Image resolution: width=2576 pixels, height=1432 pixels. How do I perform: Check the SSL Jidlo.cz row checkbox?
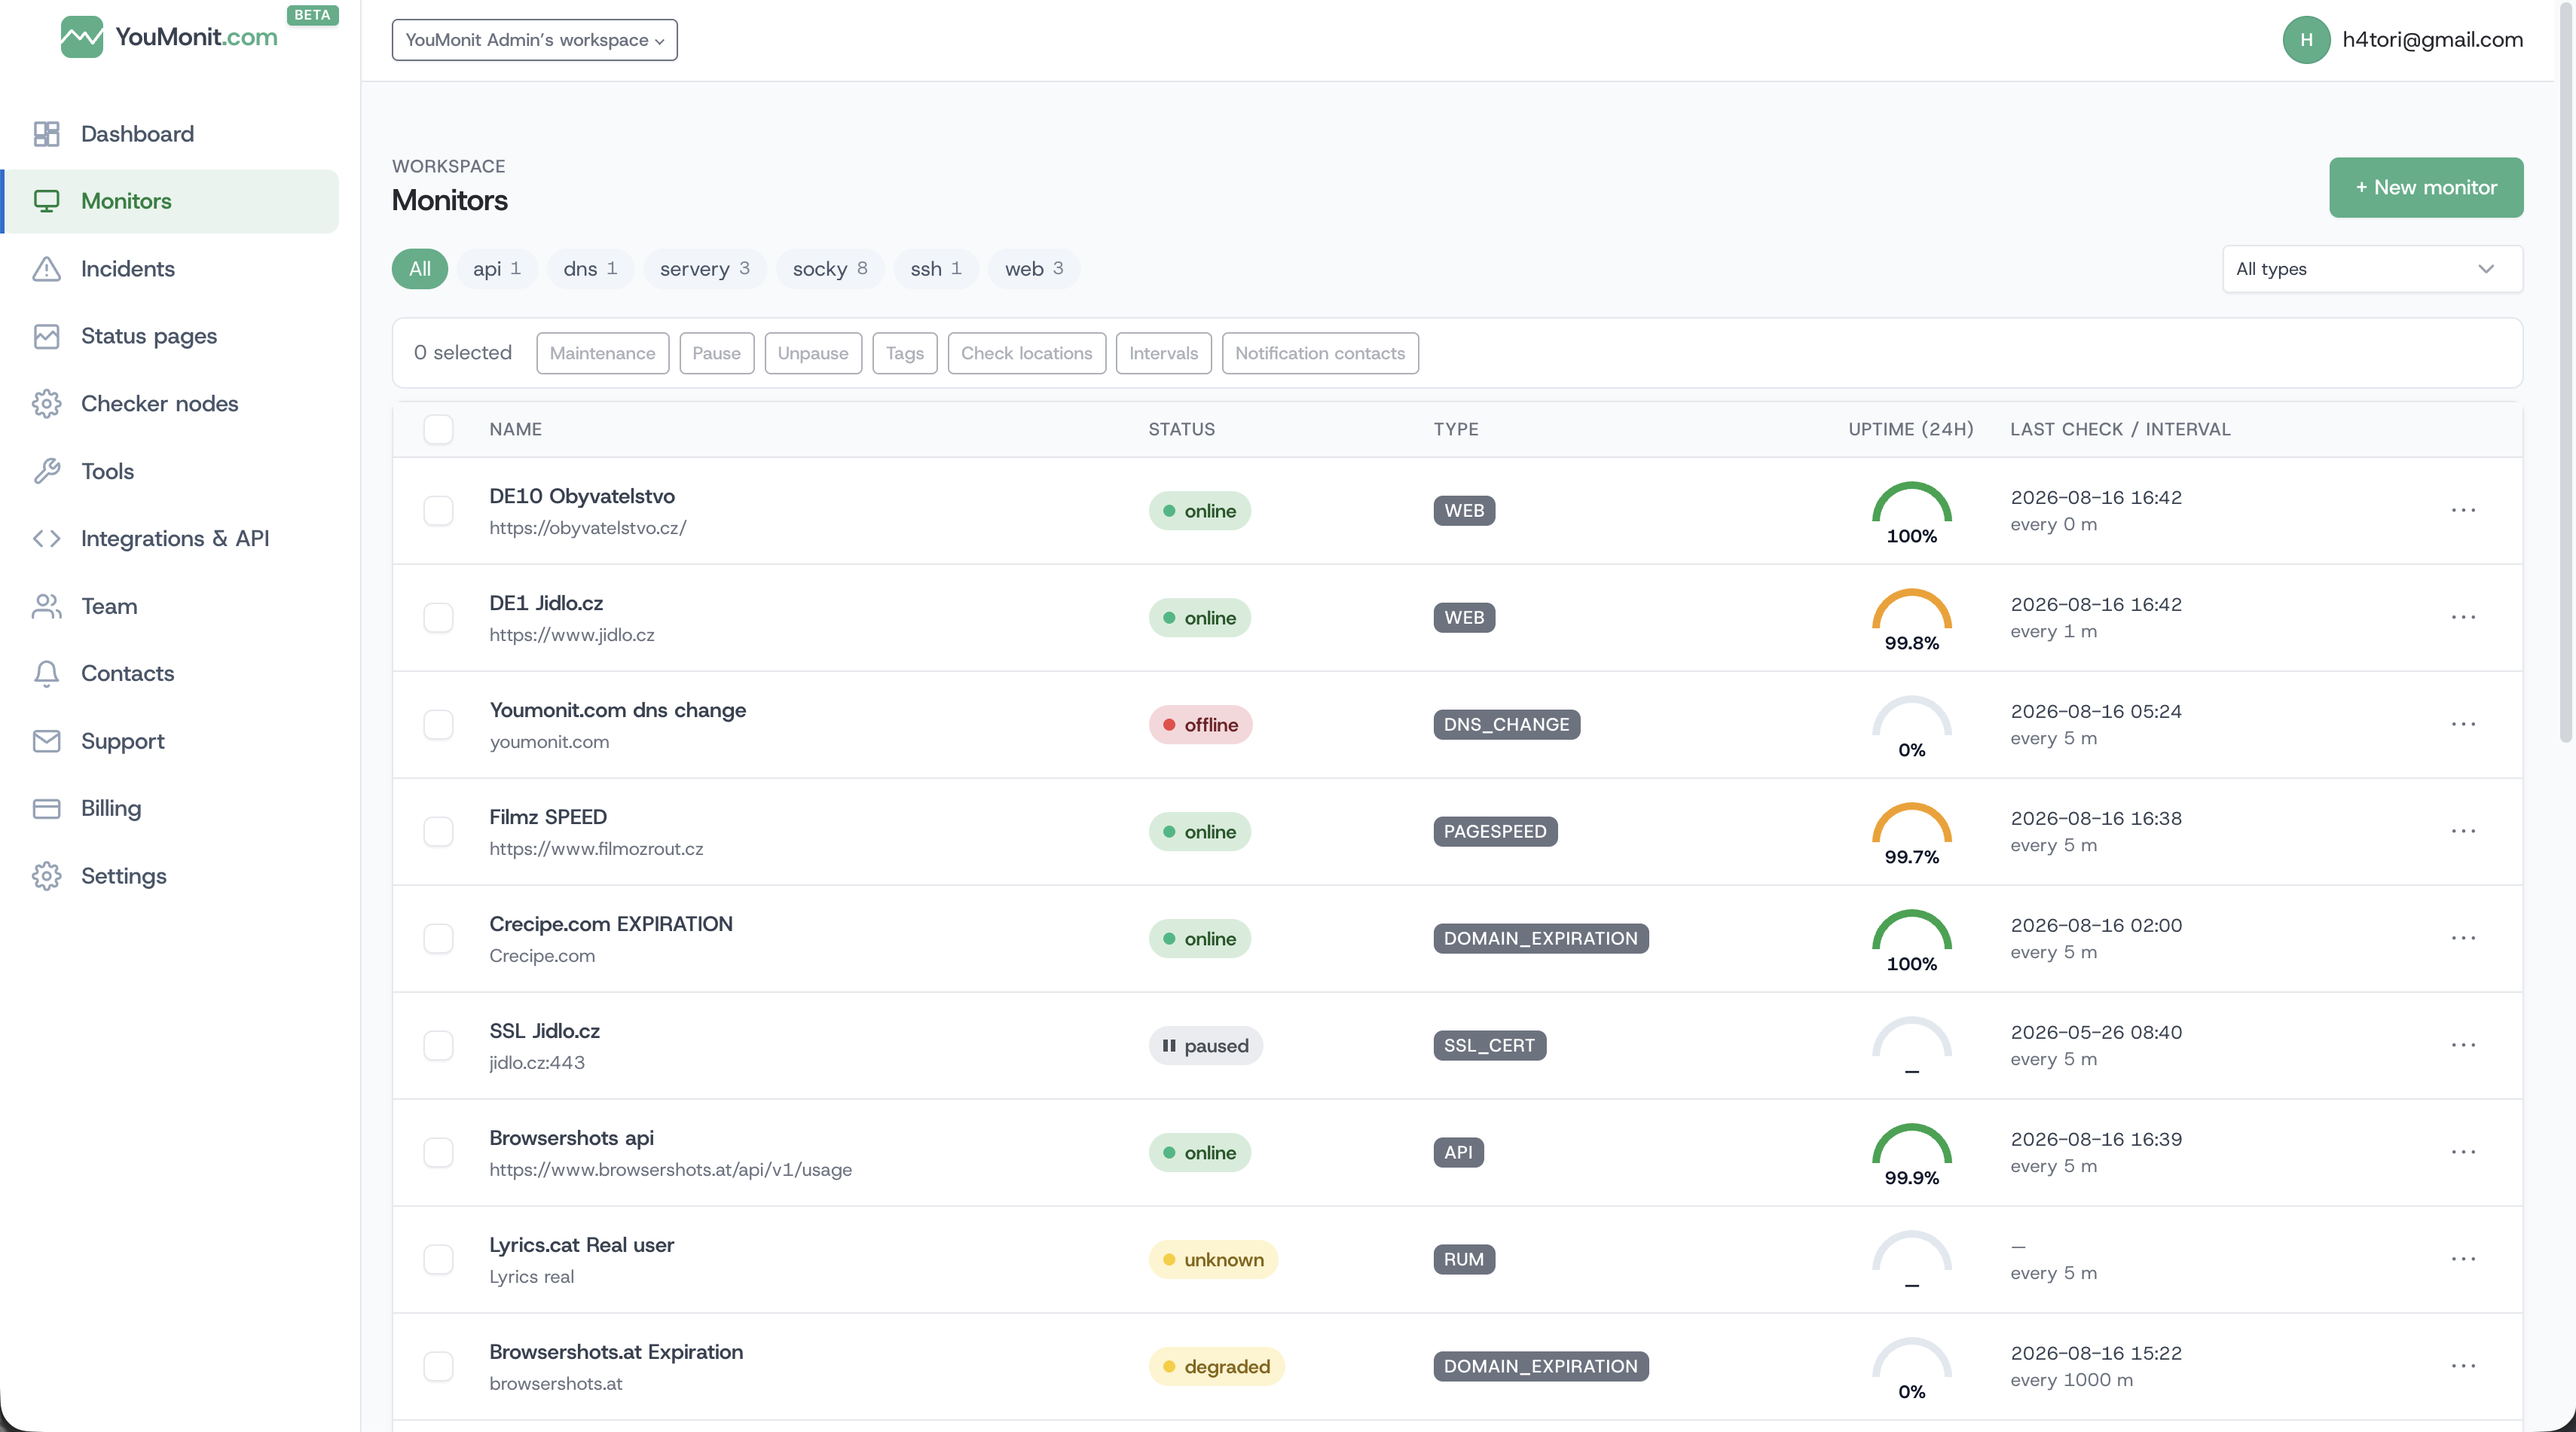coord(438,1046)
